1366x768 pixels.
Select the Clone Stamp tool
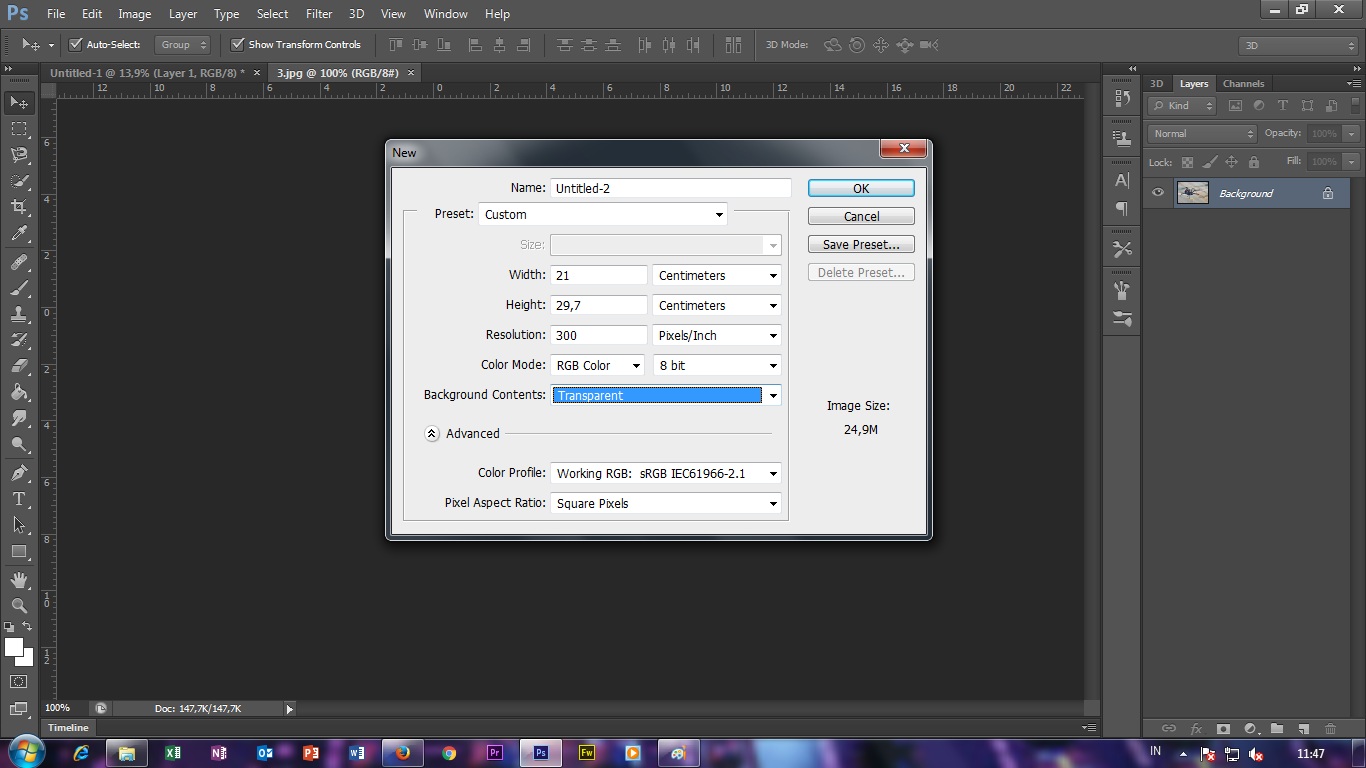[x=19, y=314]
